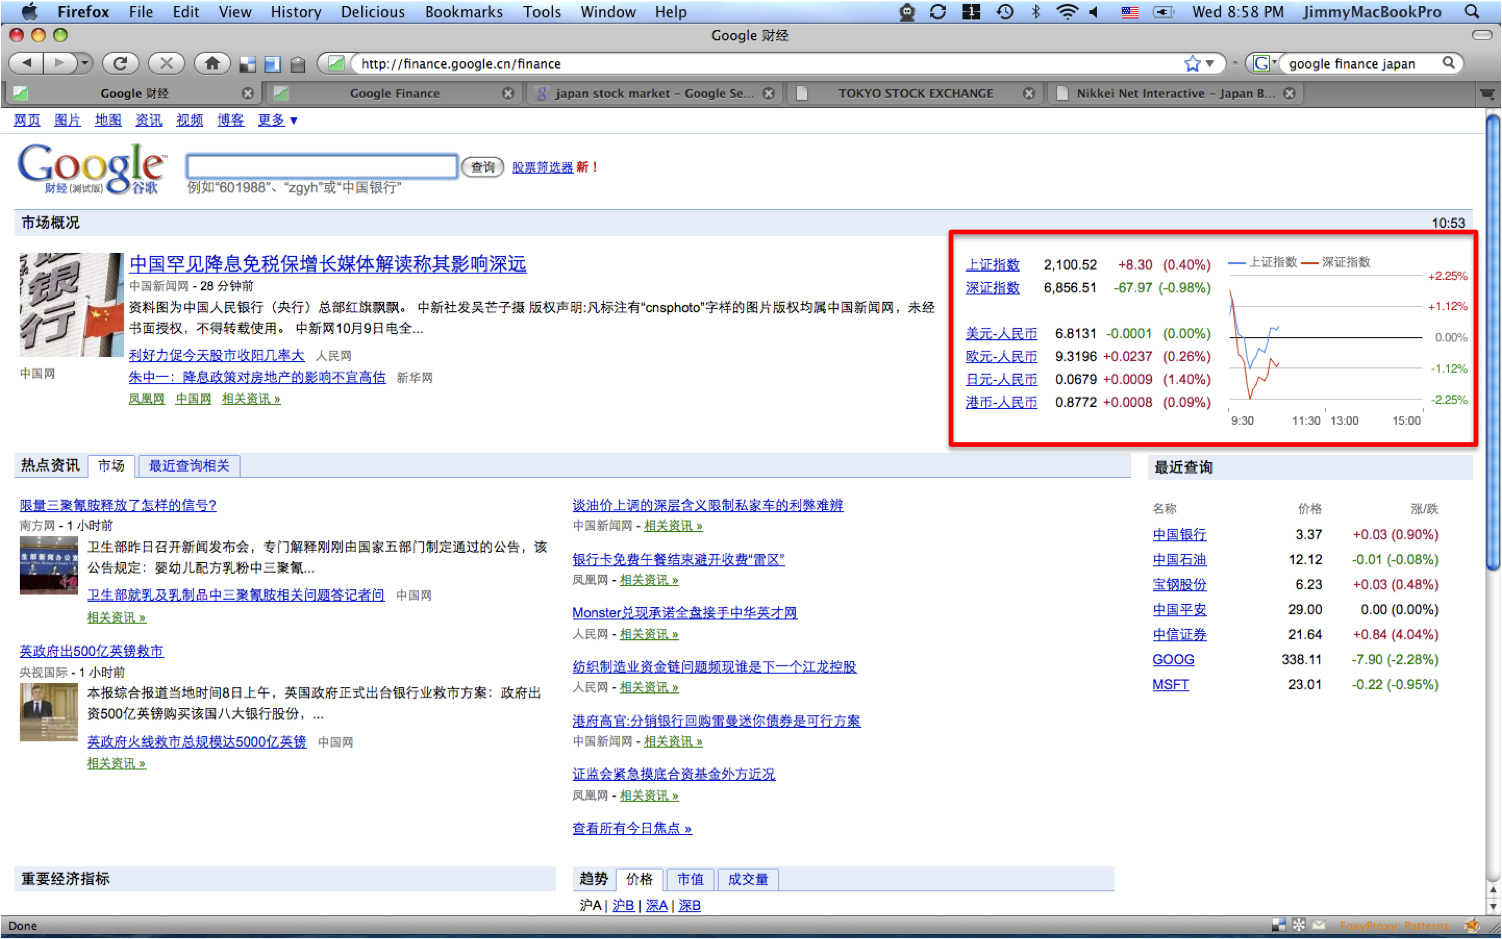Click the bank news photo thumbnail
Screen dimensions: 1502x939
71,305
